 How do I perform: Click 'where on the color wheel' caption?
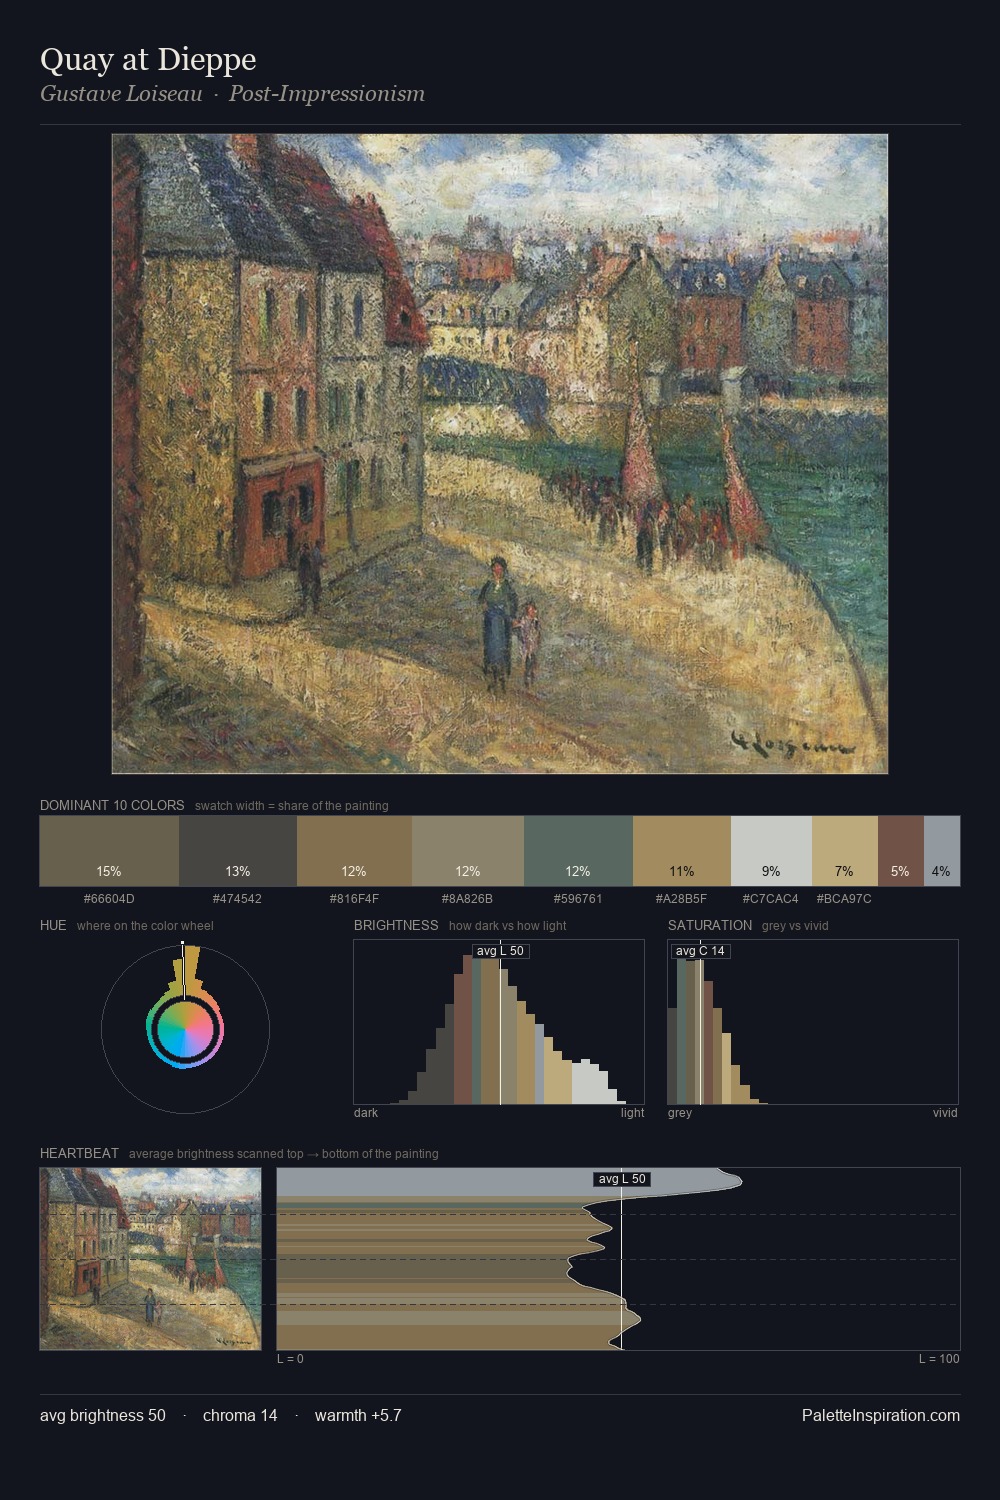point(145,926)
